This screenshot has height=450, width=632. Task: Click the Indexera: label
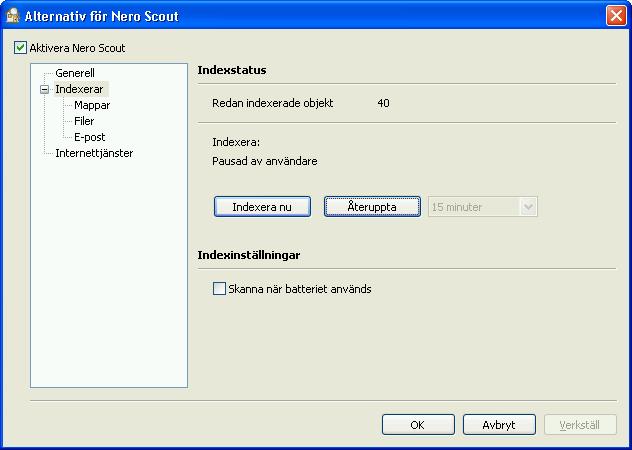pyautogui.click(x=236, y=142)
